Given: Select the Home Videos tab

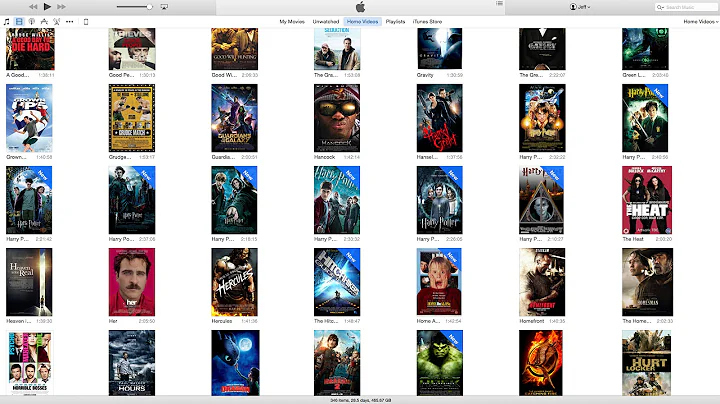Looking at the screenshot, I should [362, 22].
